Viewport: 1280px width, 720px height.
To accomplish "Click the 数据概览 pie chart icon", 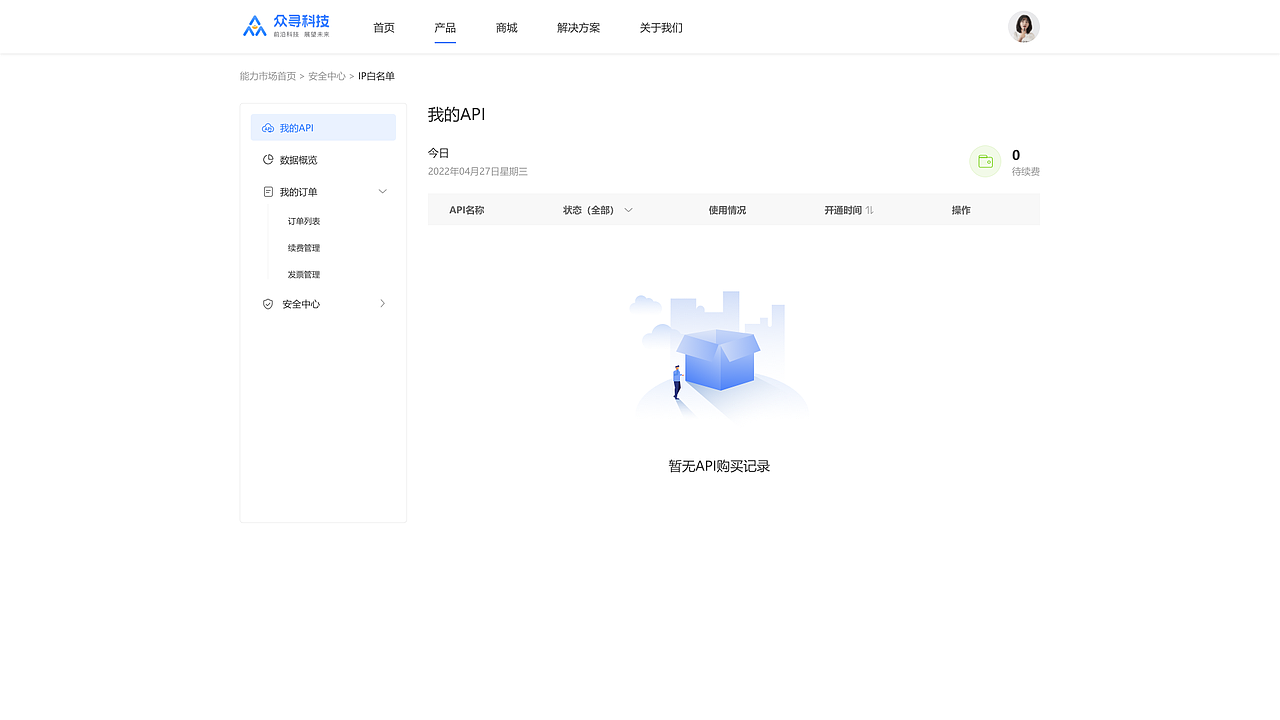I will click(267, 159).
